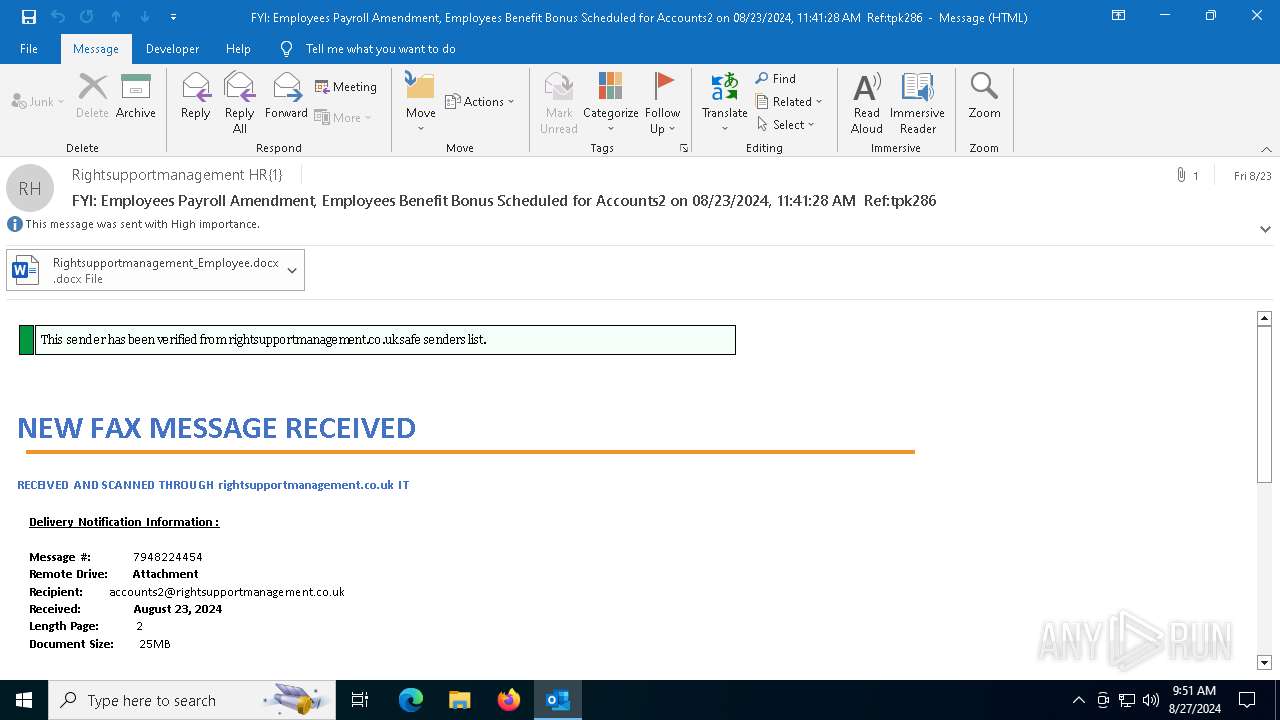
Task: Open the Help tab
Action: click(238, 49)
